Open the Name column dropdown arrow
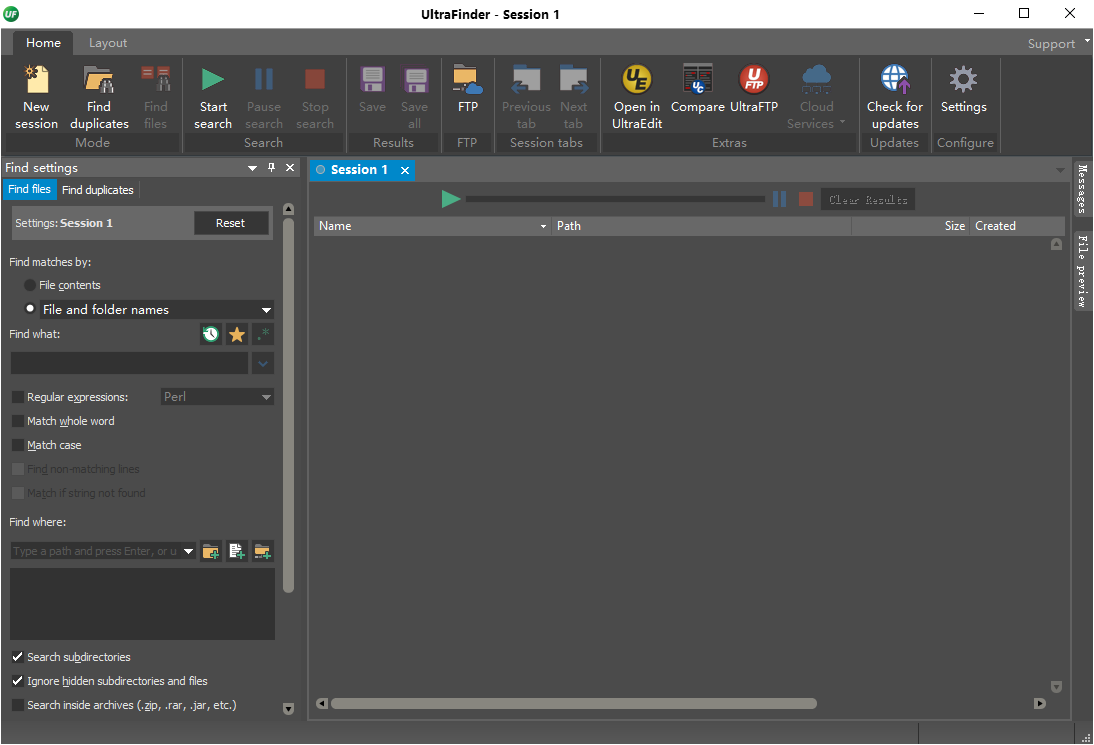The image size is (1094, 745). (x=543, y=226)
